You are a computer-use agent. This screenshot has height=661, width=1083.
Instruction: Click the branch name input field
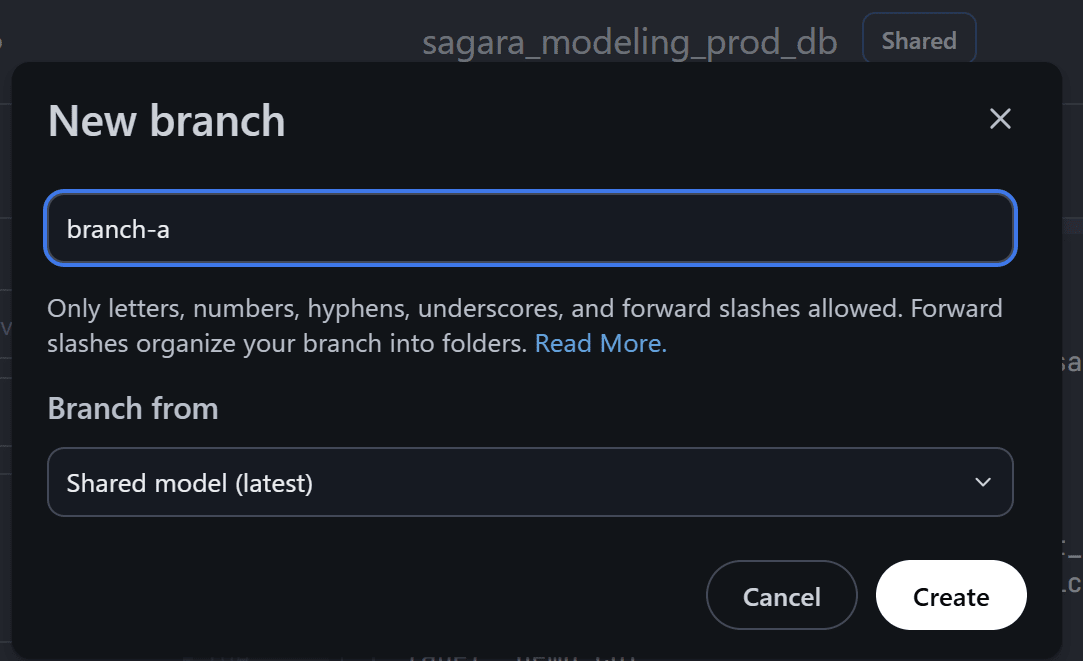click(x=530, y=229)
